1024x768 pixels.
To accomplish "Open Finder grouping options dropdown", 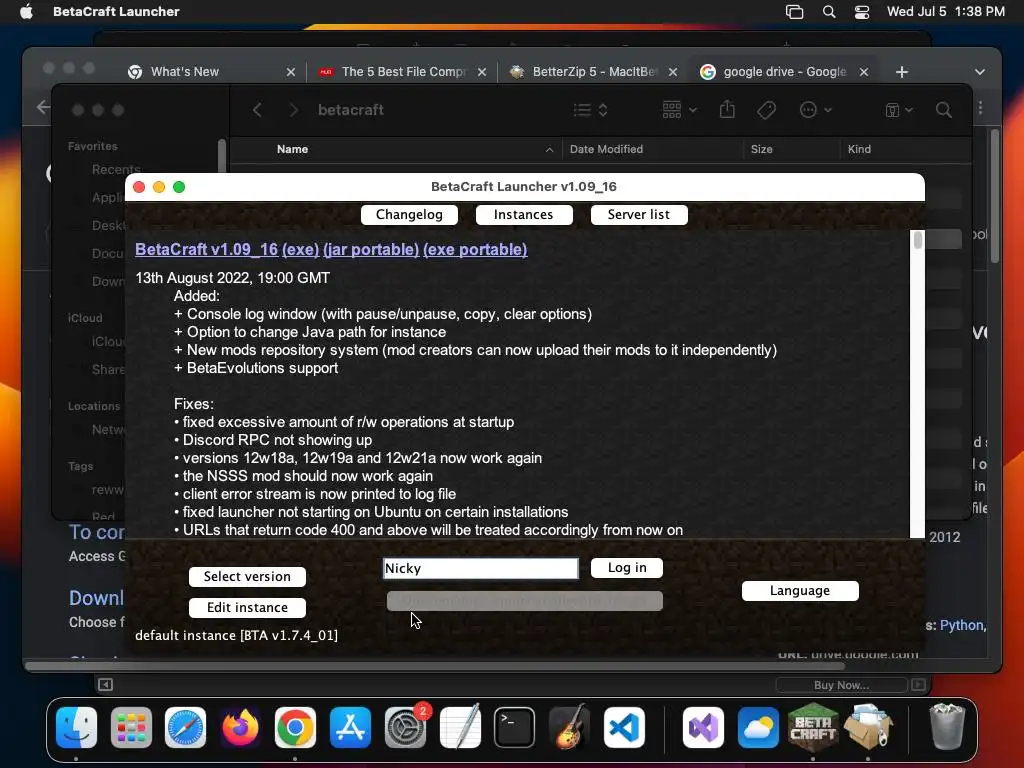I will click(679, 110).
